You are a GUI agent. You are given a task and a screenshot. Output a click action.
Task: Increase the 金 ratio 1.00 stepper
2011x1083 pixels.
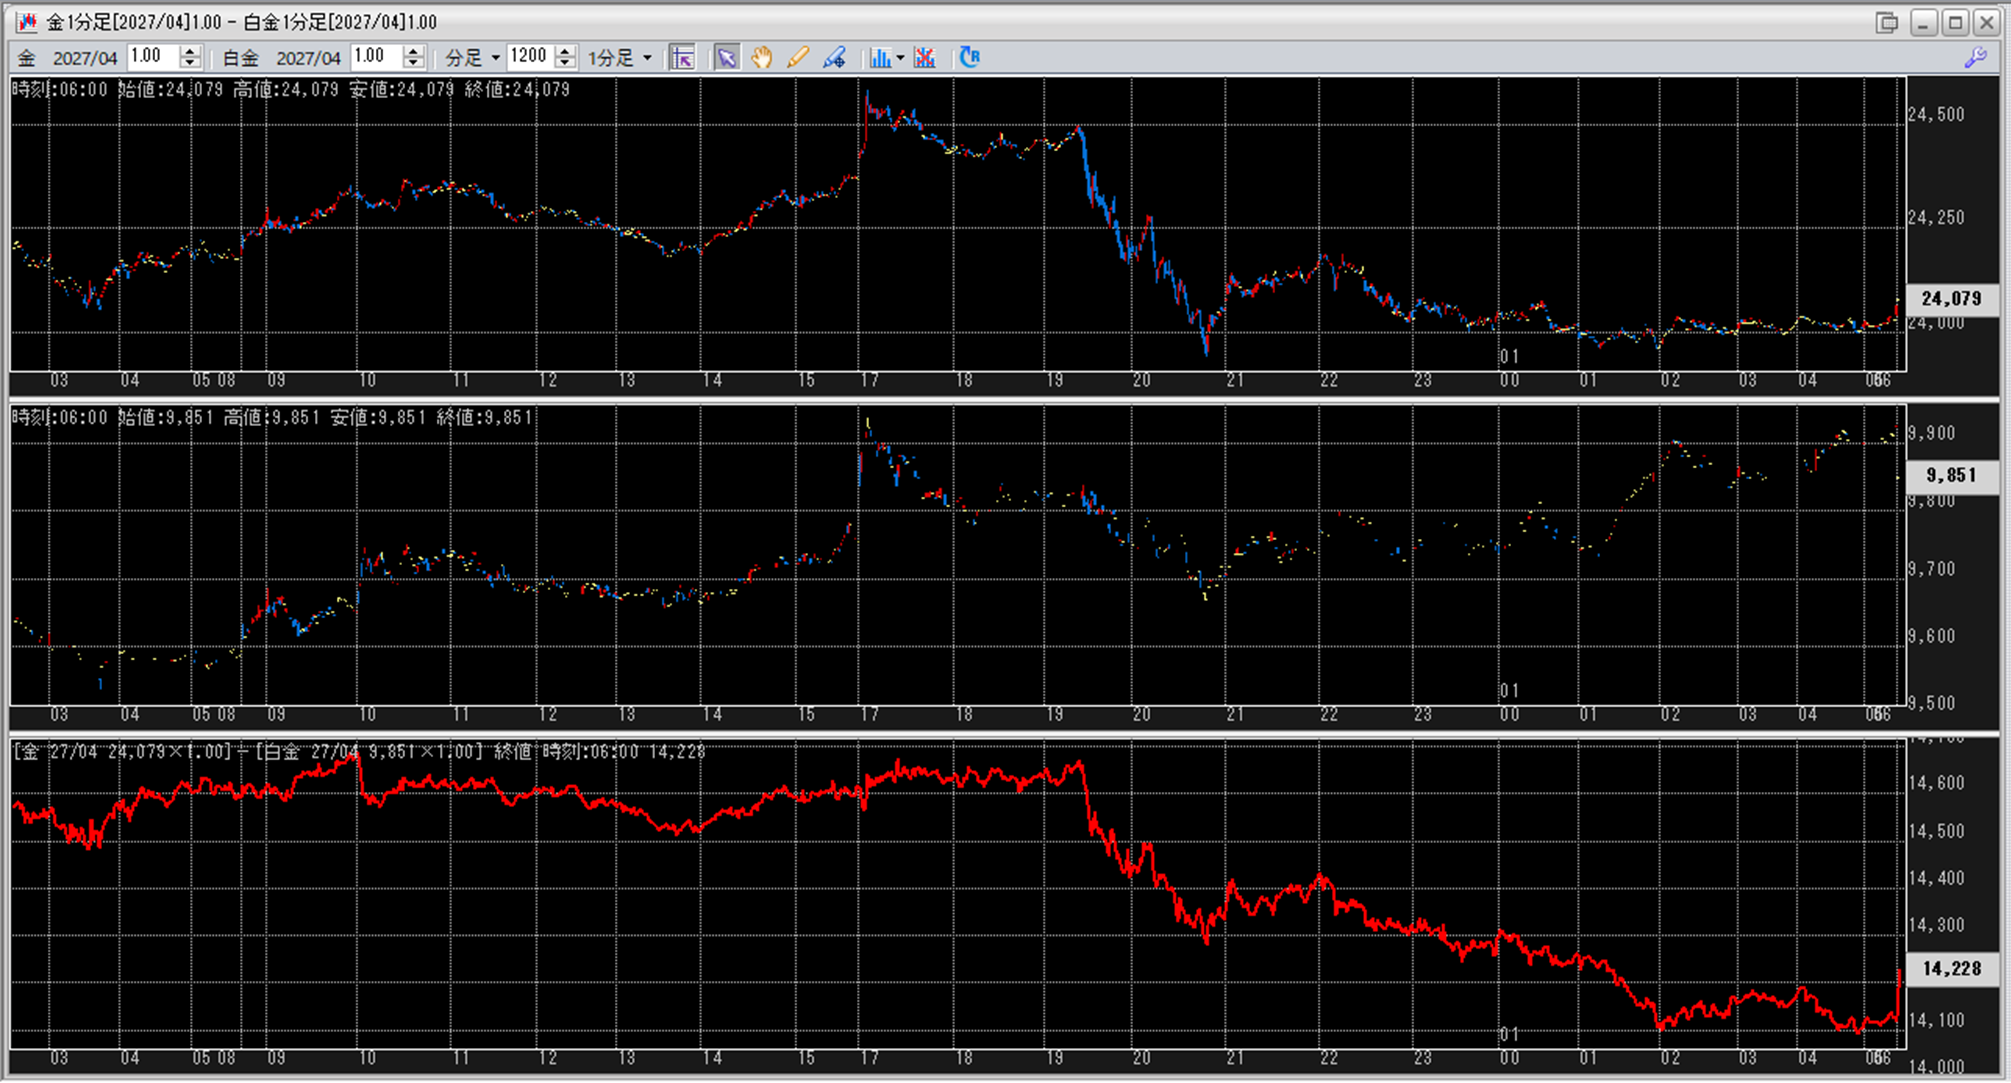[x=190, y=51]
